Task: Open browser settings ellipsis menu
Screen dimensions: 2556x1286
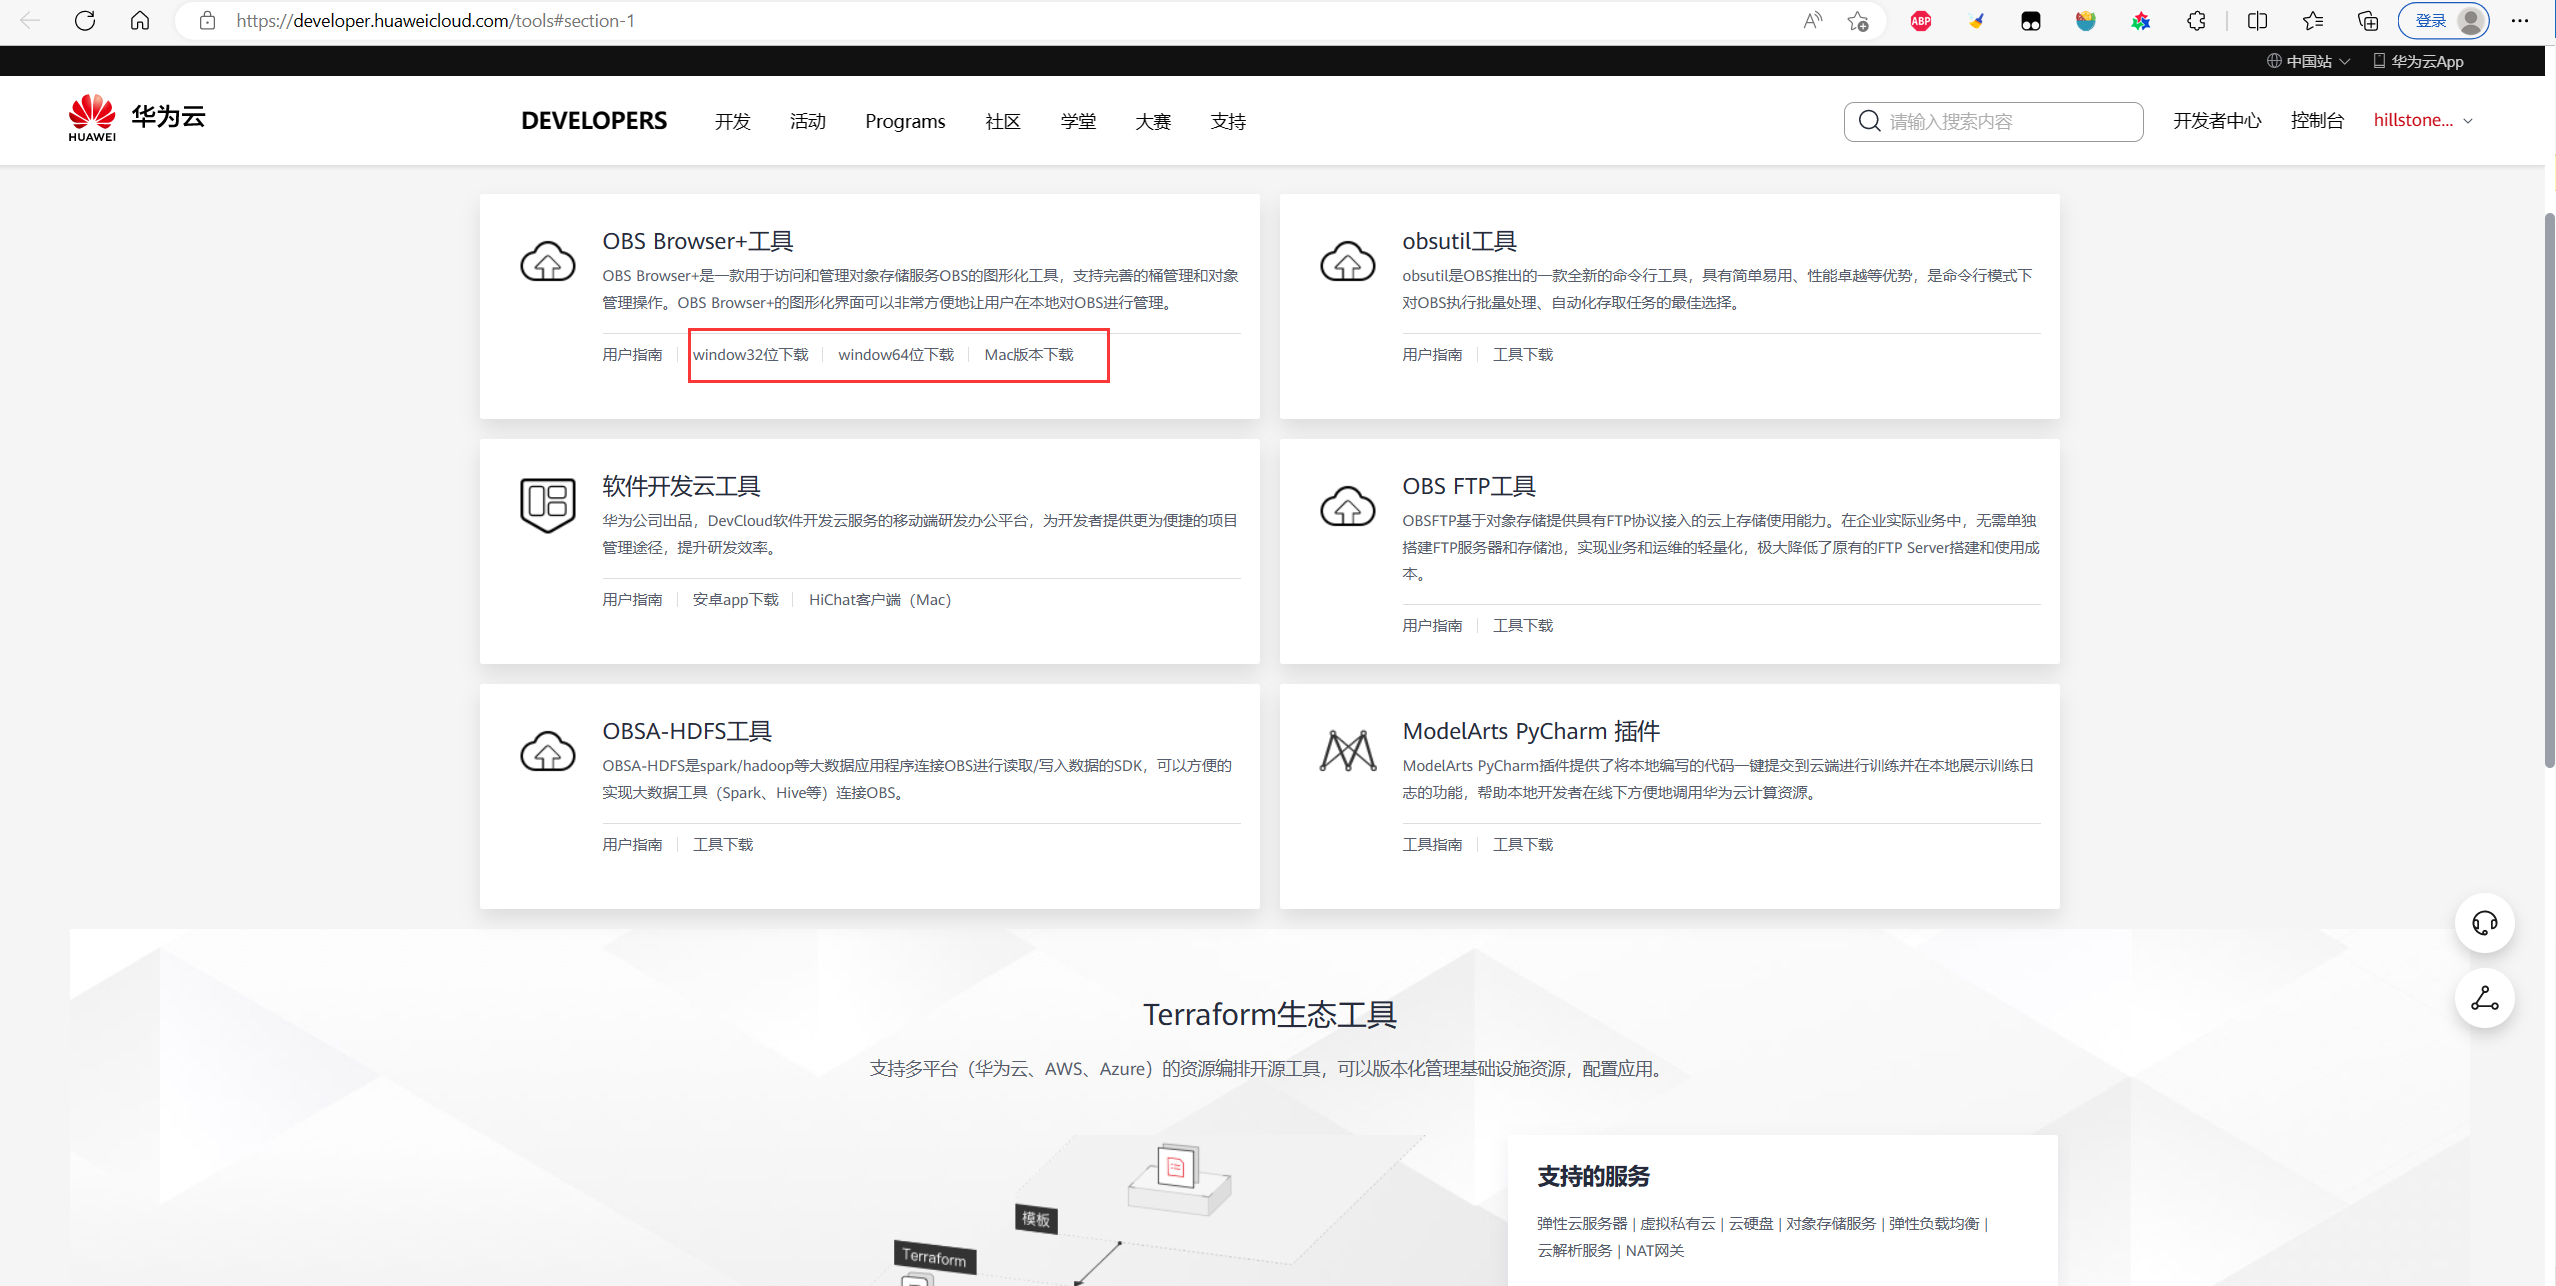Action: pos(2520,20)
